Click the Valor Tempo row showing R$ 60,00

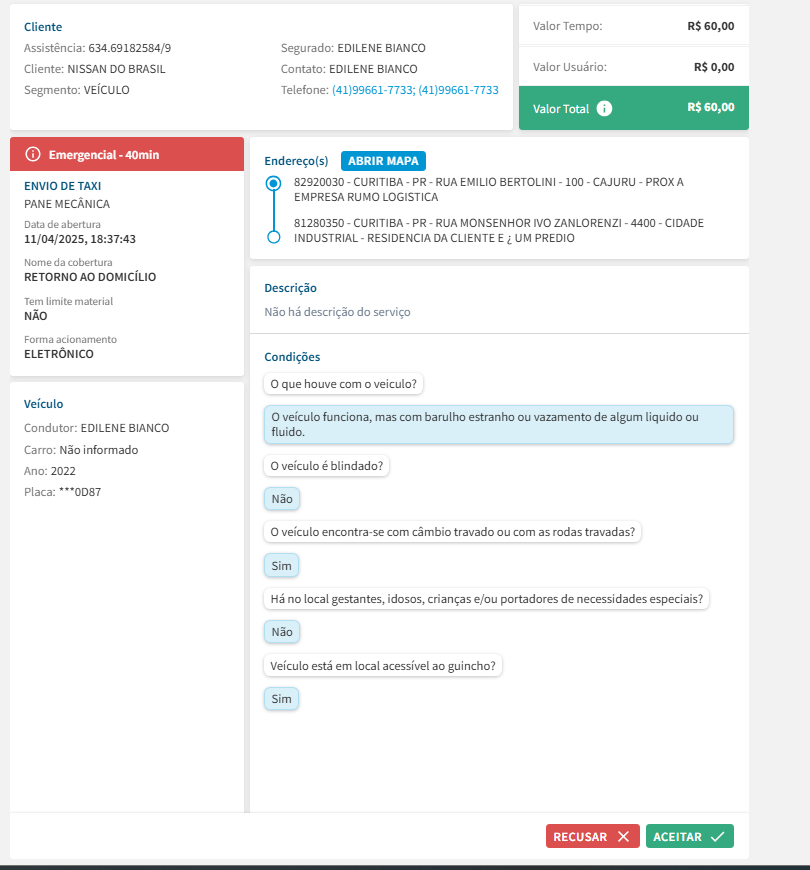point(633,26)
